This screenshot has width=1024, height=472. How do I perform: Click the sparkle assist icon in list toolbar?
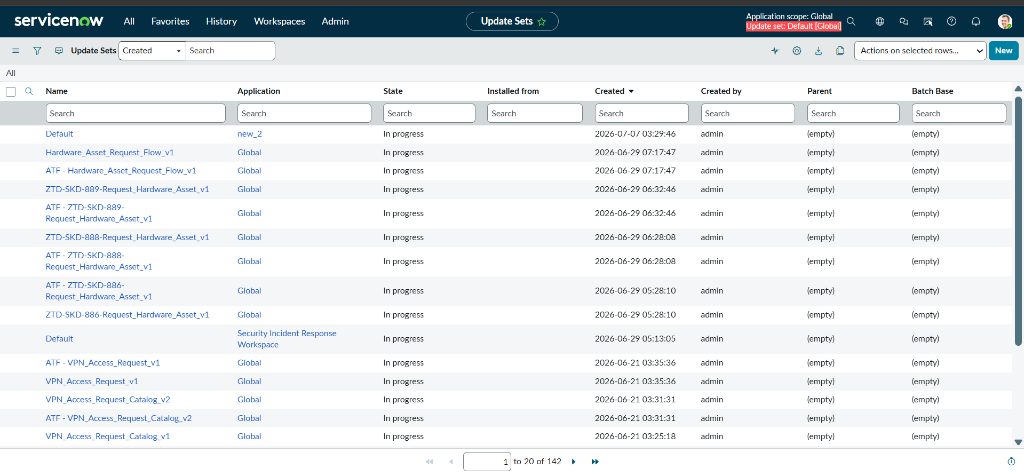775,50
